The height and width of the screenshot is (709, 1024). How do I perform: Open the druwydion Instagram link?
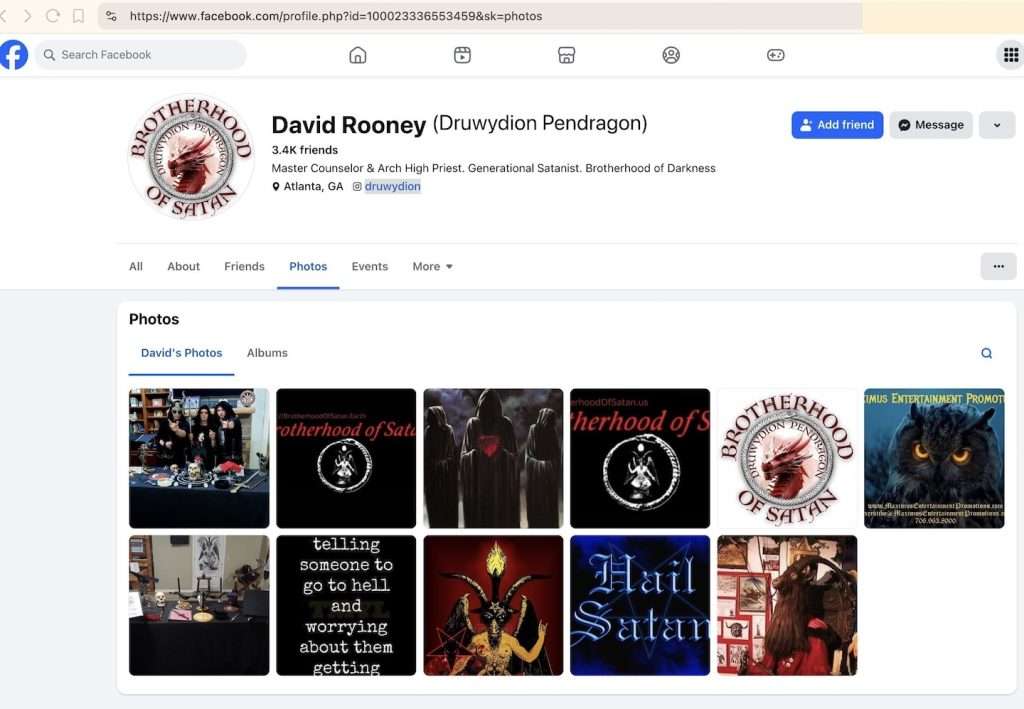392,186
